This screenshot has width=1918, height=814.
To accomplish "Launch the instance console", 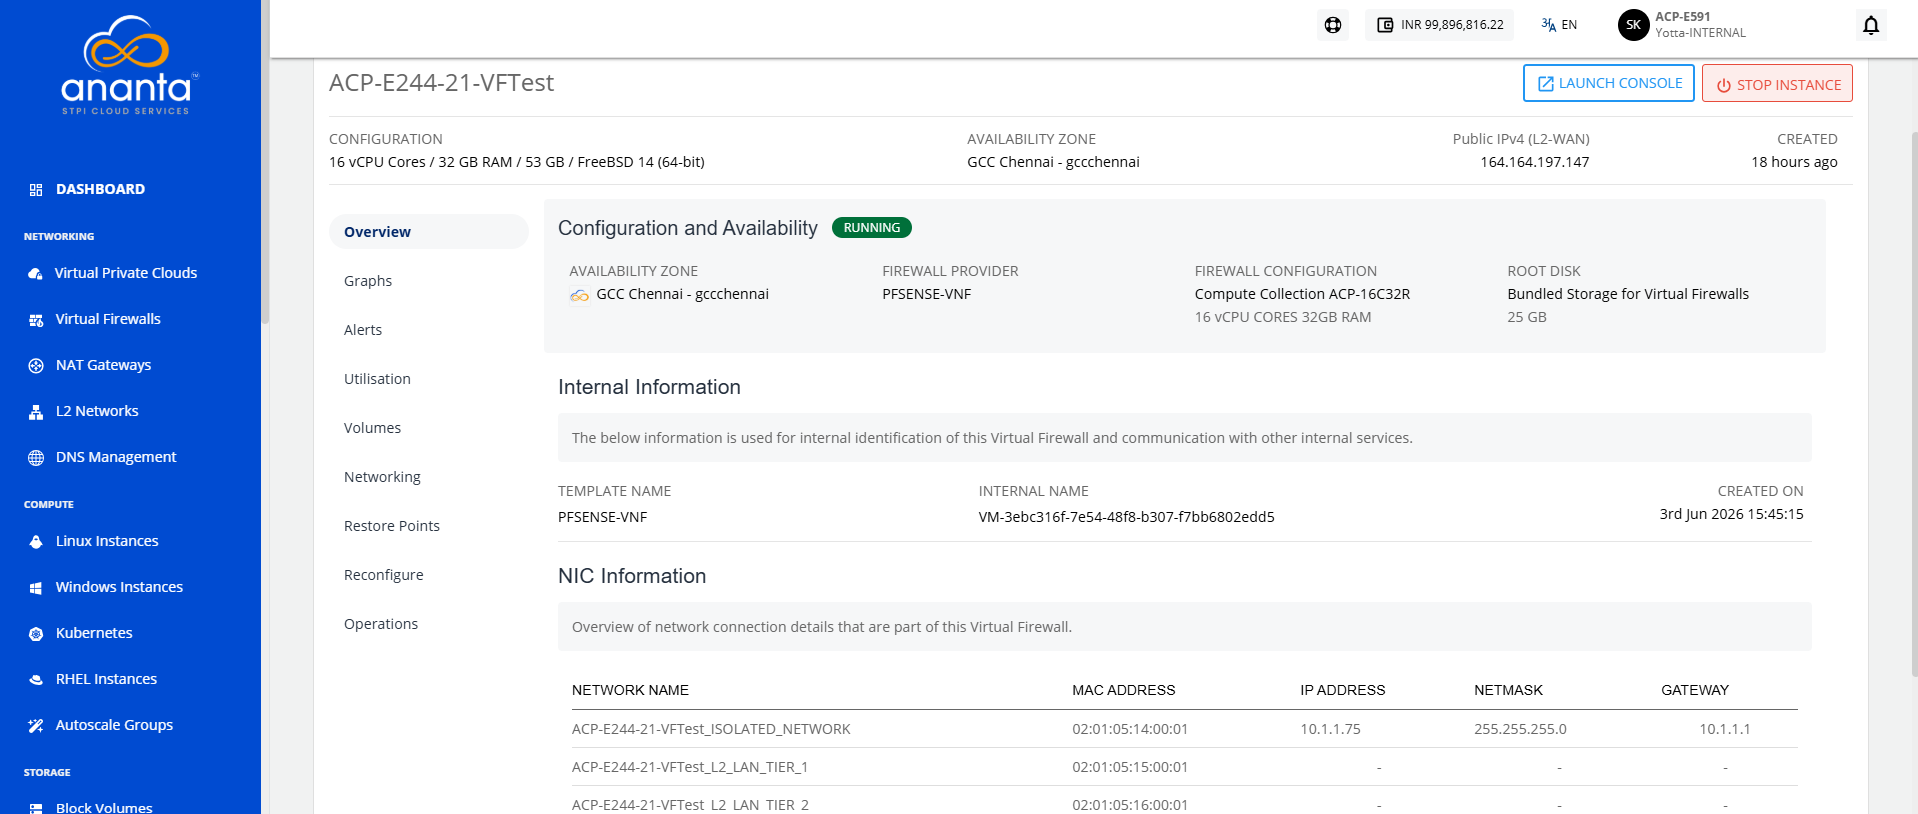I will (1609, 83).
